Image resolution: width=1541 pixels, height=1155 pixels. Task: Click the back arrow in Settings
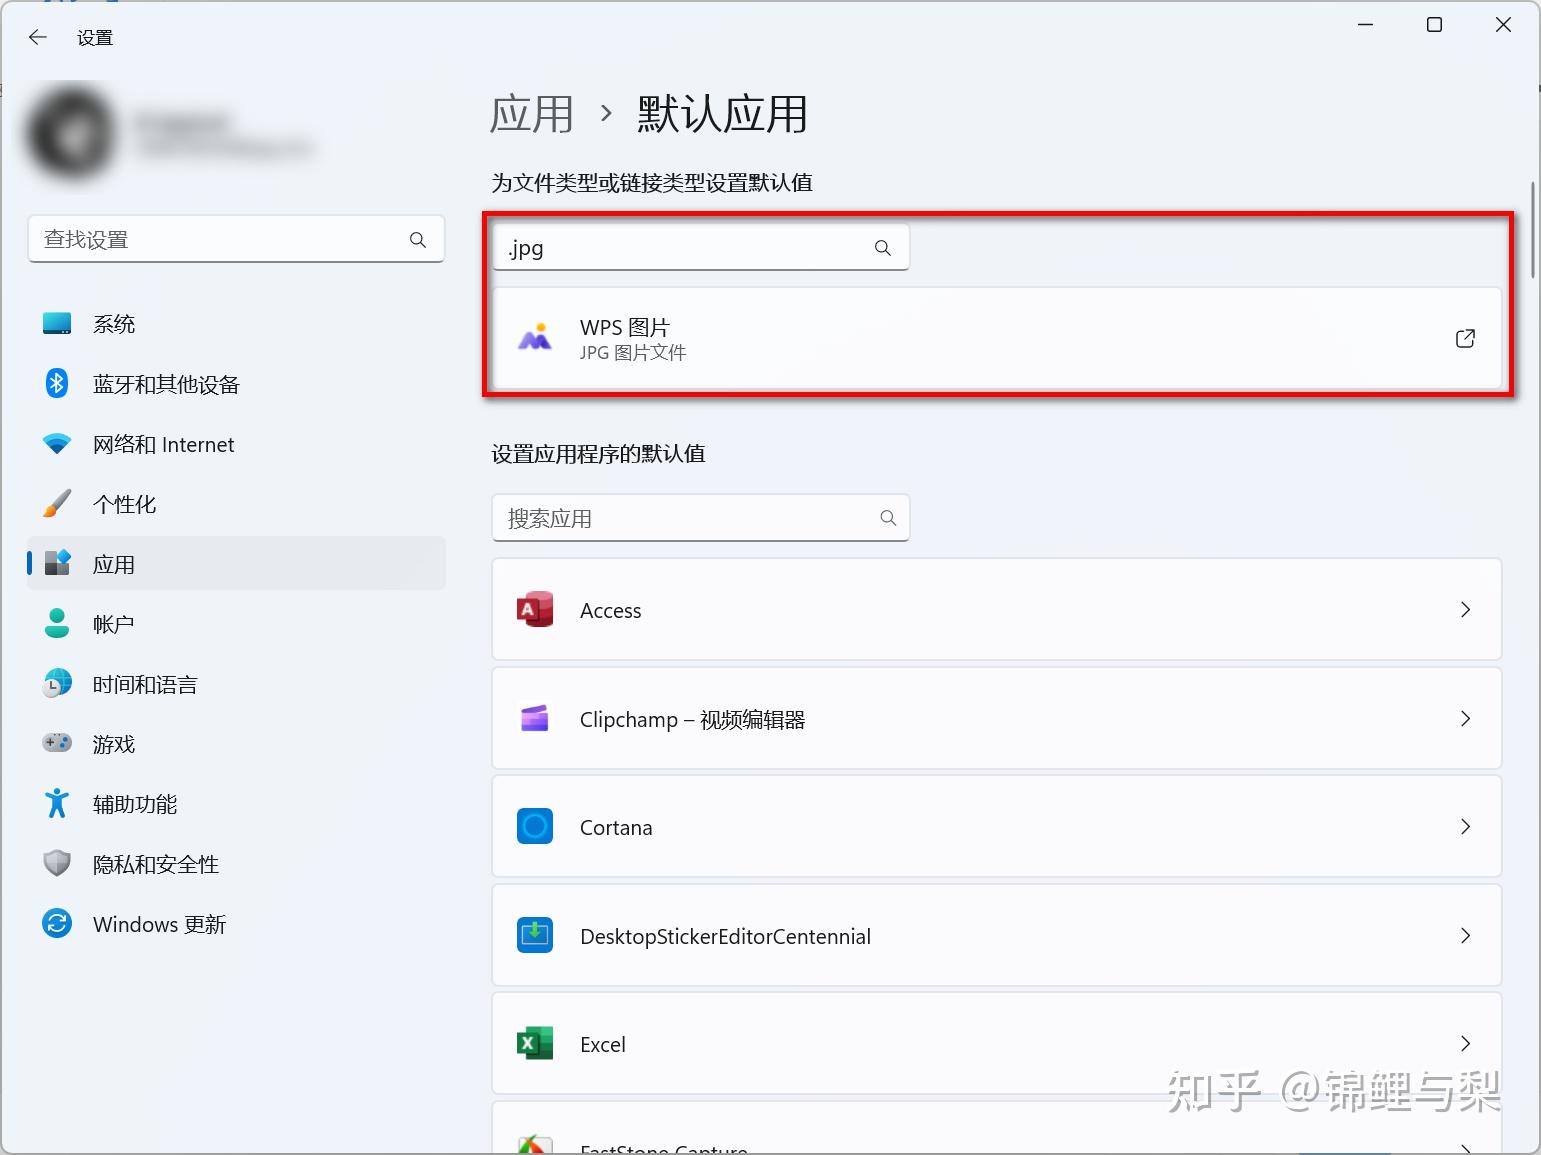coord(38,37)
